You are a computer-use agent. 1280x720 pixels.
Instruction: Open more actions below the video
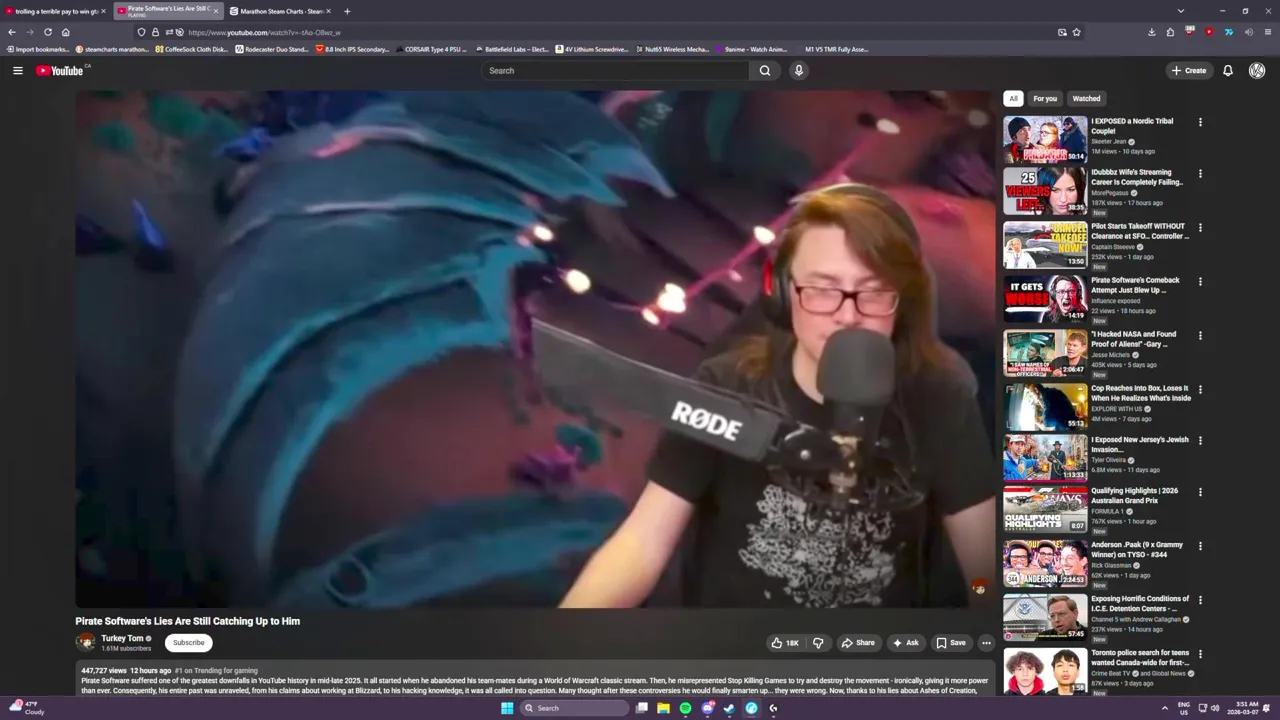[986, 643]
